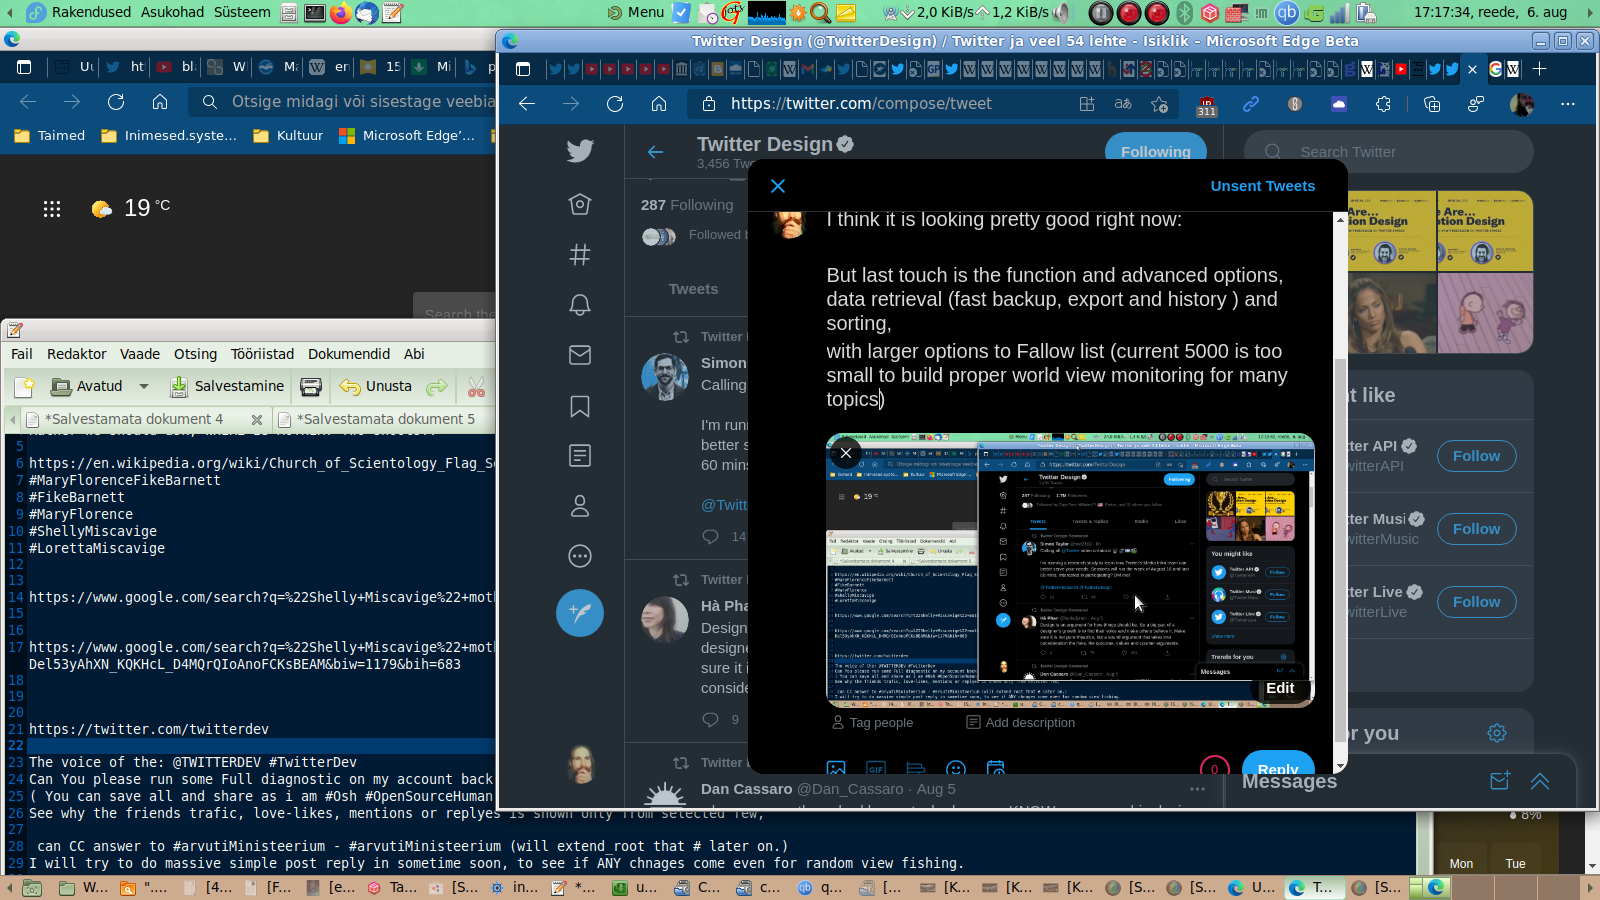This screenshot has height=900, width=1600.
Task: Close the active Twitter browser tab
Action: (1472, 69)
